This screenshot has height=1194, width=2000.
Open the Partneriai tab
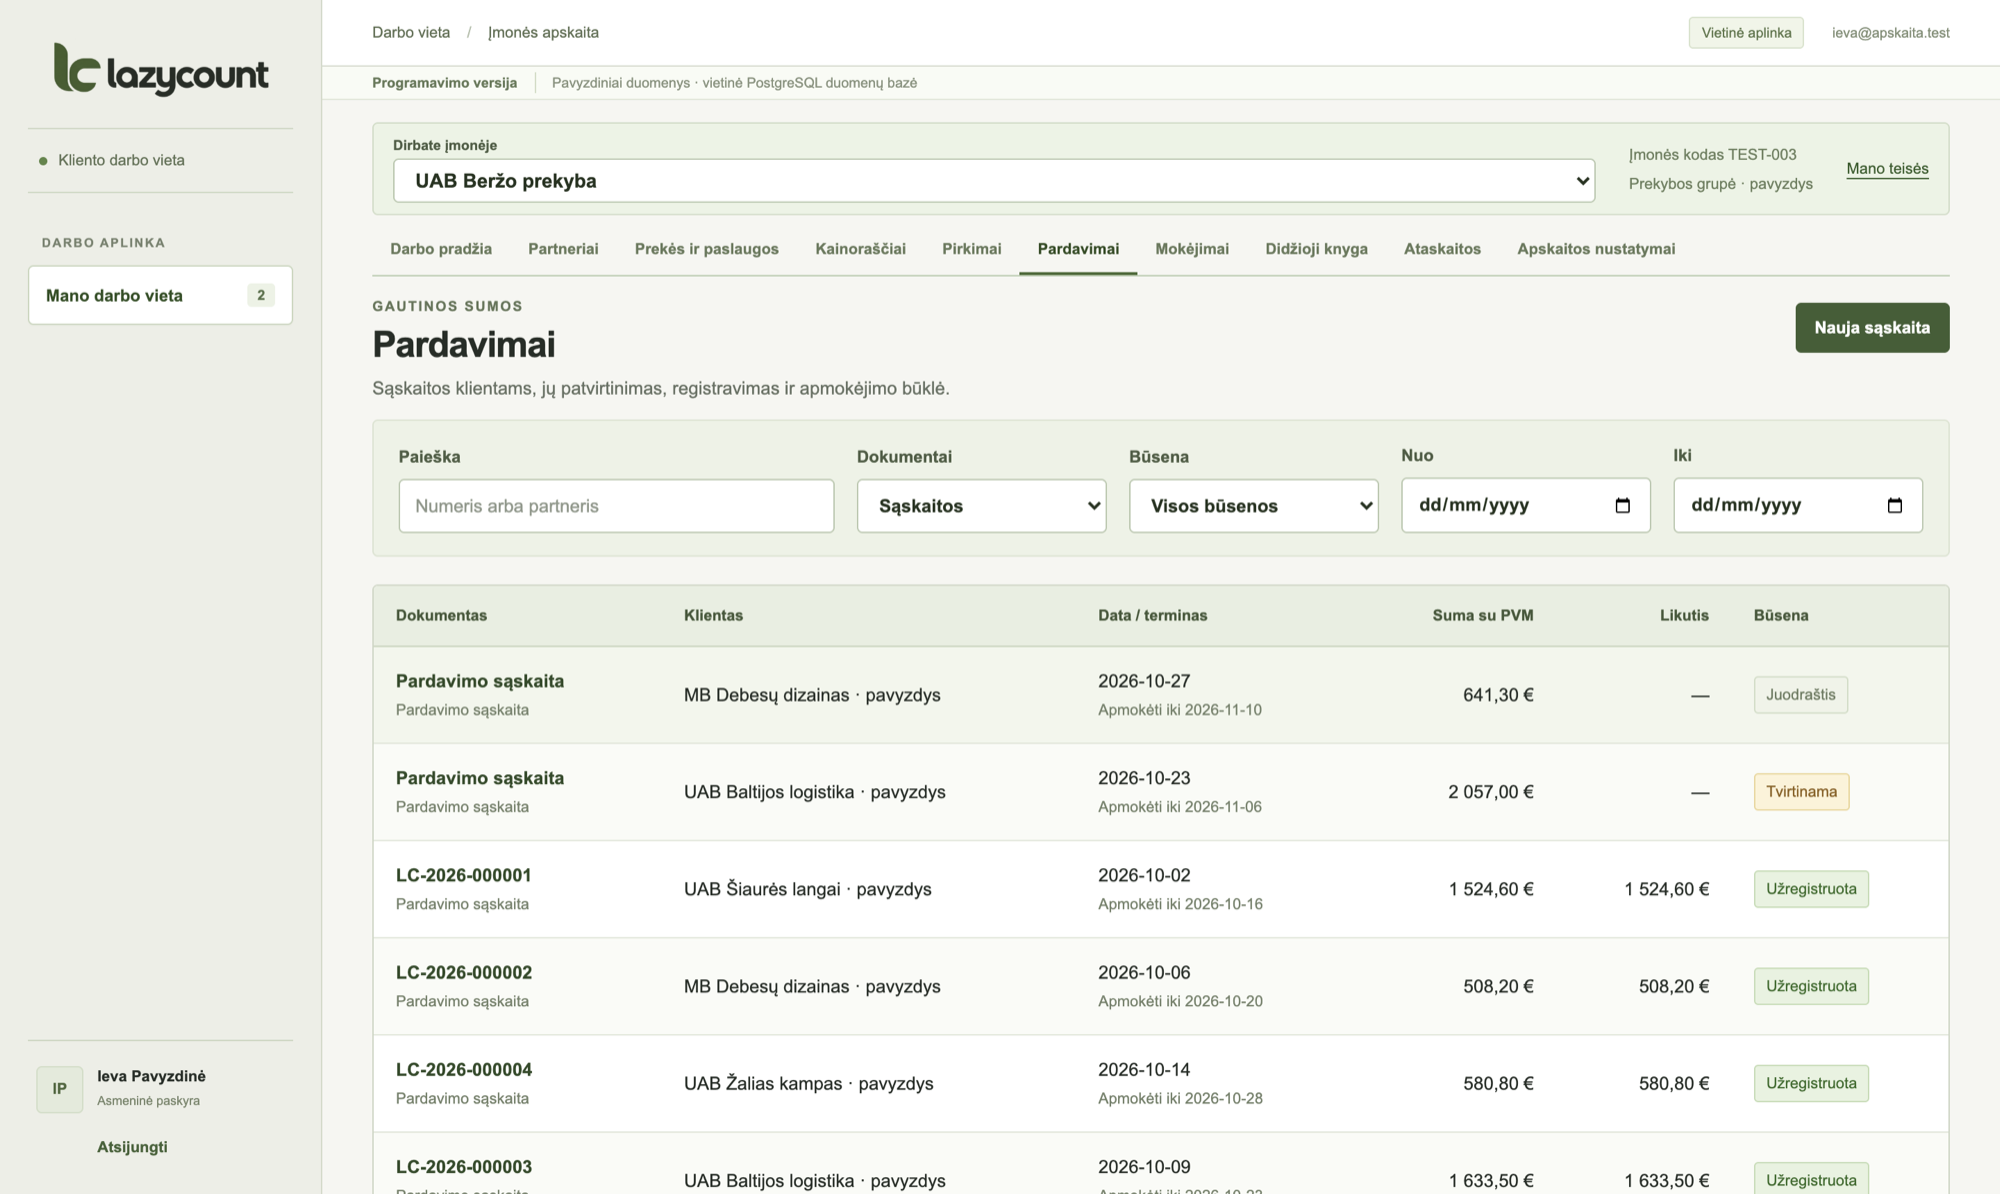(563, 249)
